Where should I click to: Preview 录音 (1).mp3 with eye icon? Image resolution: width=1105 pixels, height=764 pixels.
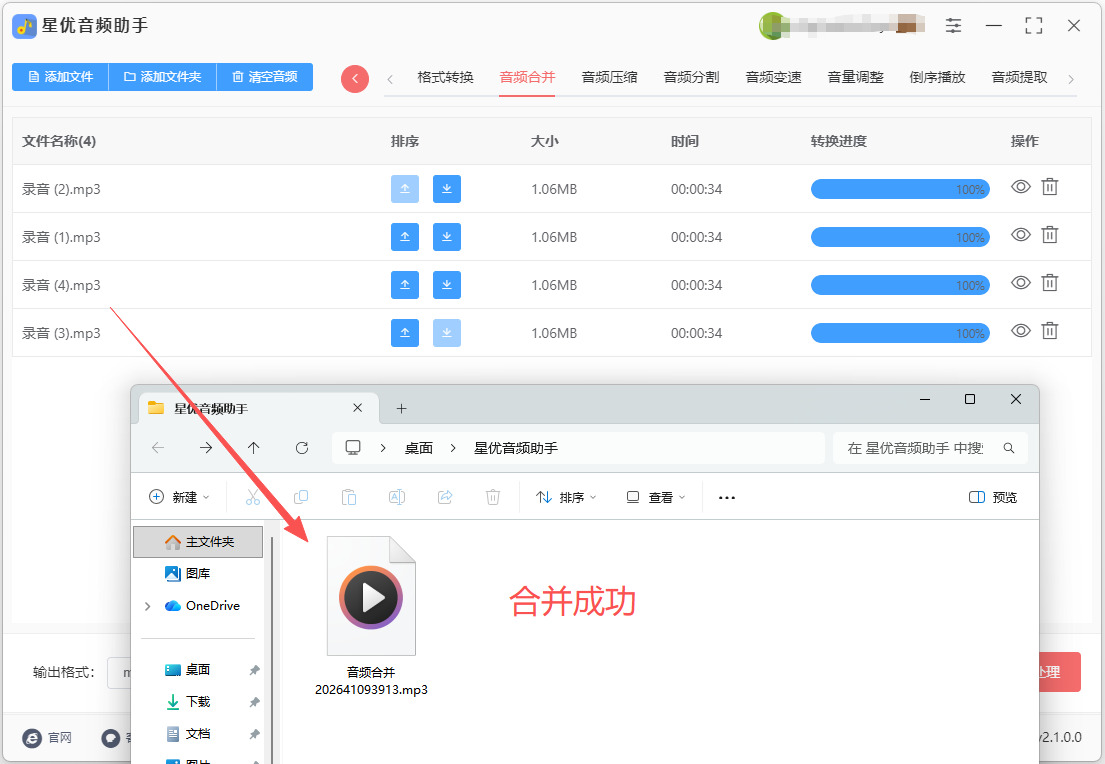[x=1020, y=235]
